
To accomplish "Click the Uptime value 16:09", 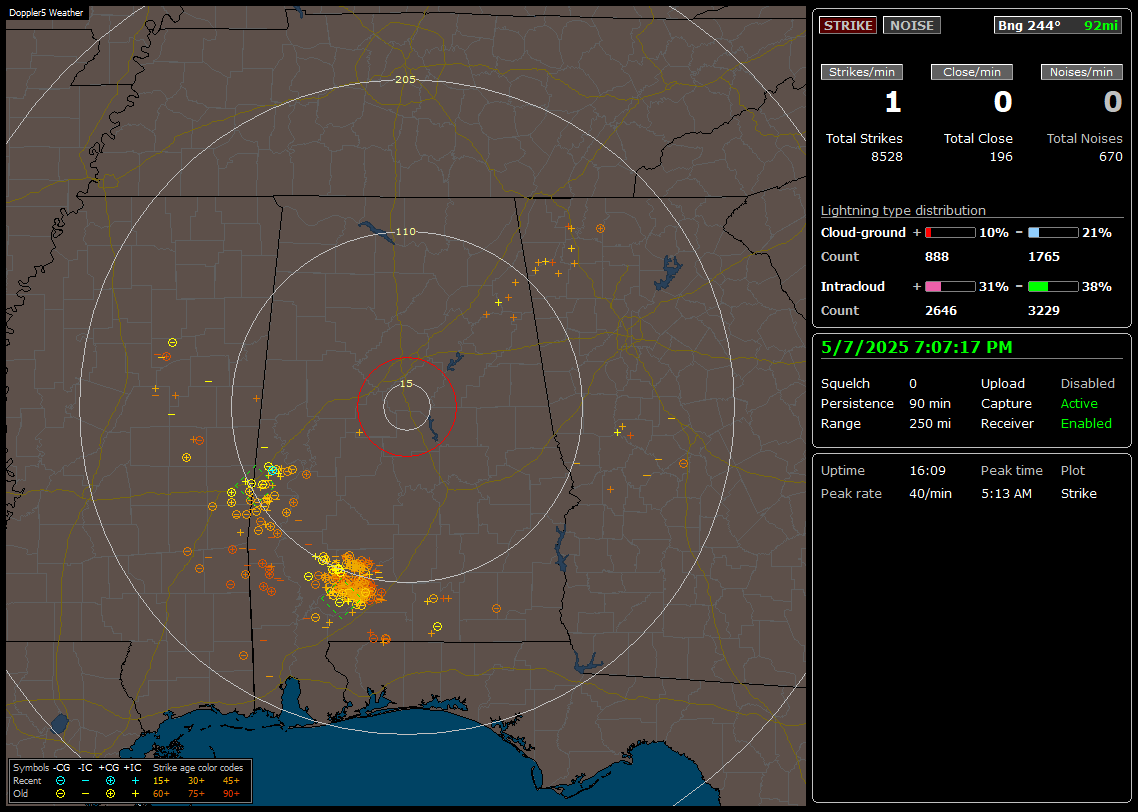I will click(928, 471).
